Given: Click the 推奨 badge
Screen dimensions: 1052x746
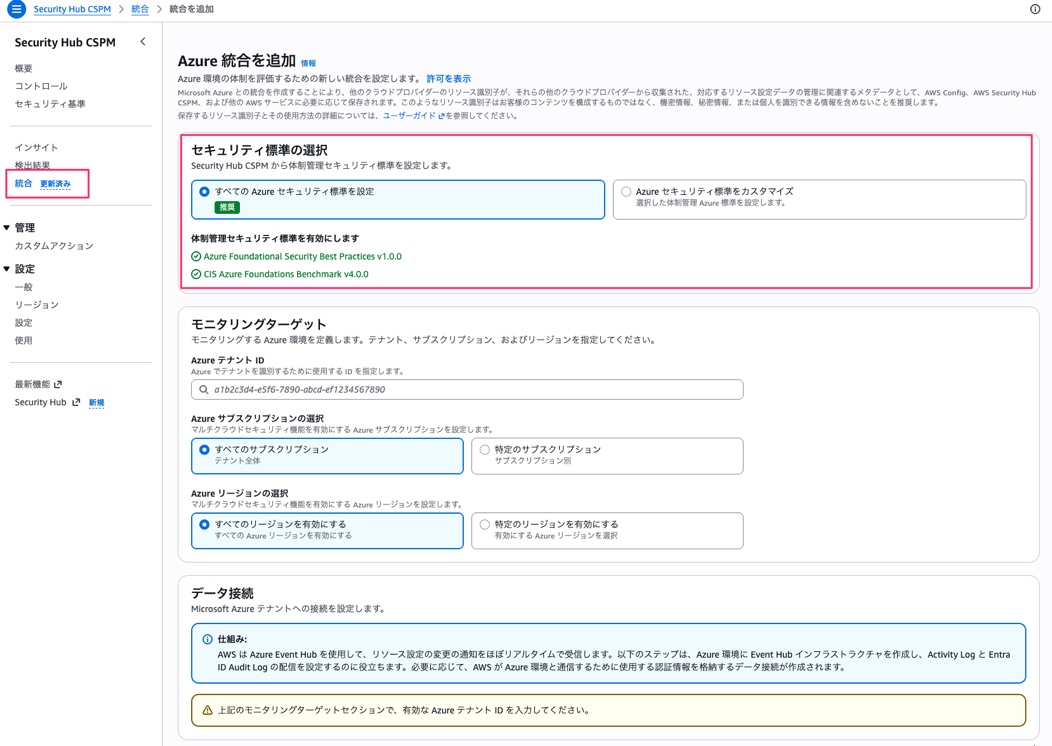Looking at the screenshot, I should click(x=227, y=207).
